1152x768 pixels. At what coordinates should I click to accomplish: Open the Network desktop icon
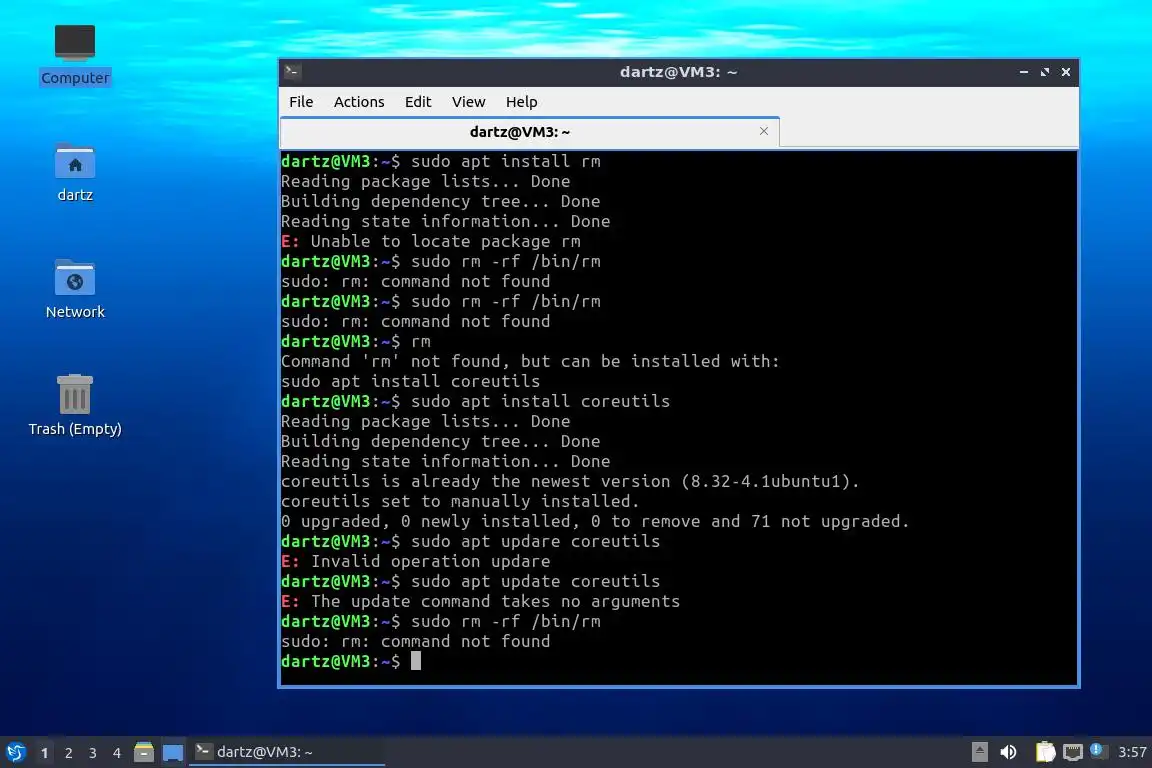click(x=75, y=289)
